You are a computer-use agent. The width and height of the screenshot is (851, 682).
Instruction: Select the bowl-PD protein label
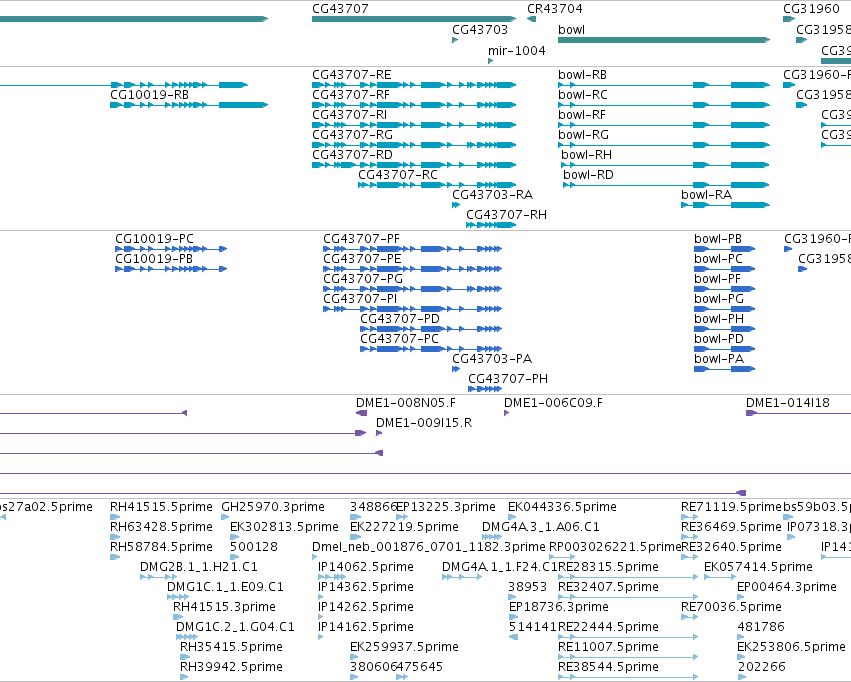719,339
